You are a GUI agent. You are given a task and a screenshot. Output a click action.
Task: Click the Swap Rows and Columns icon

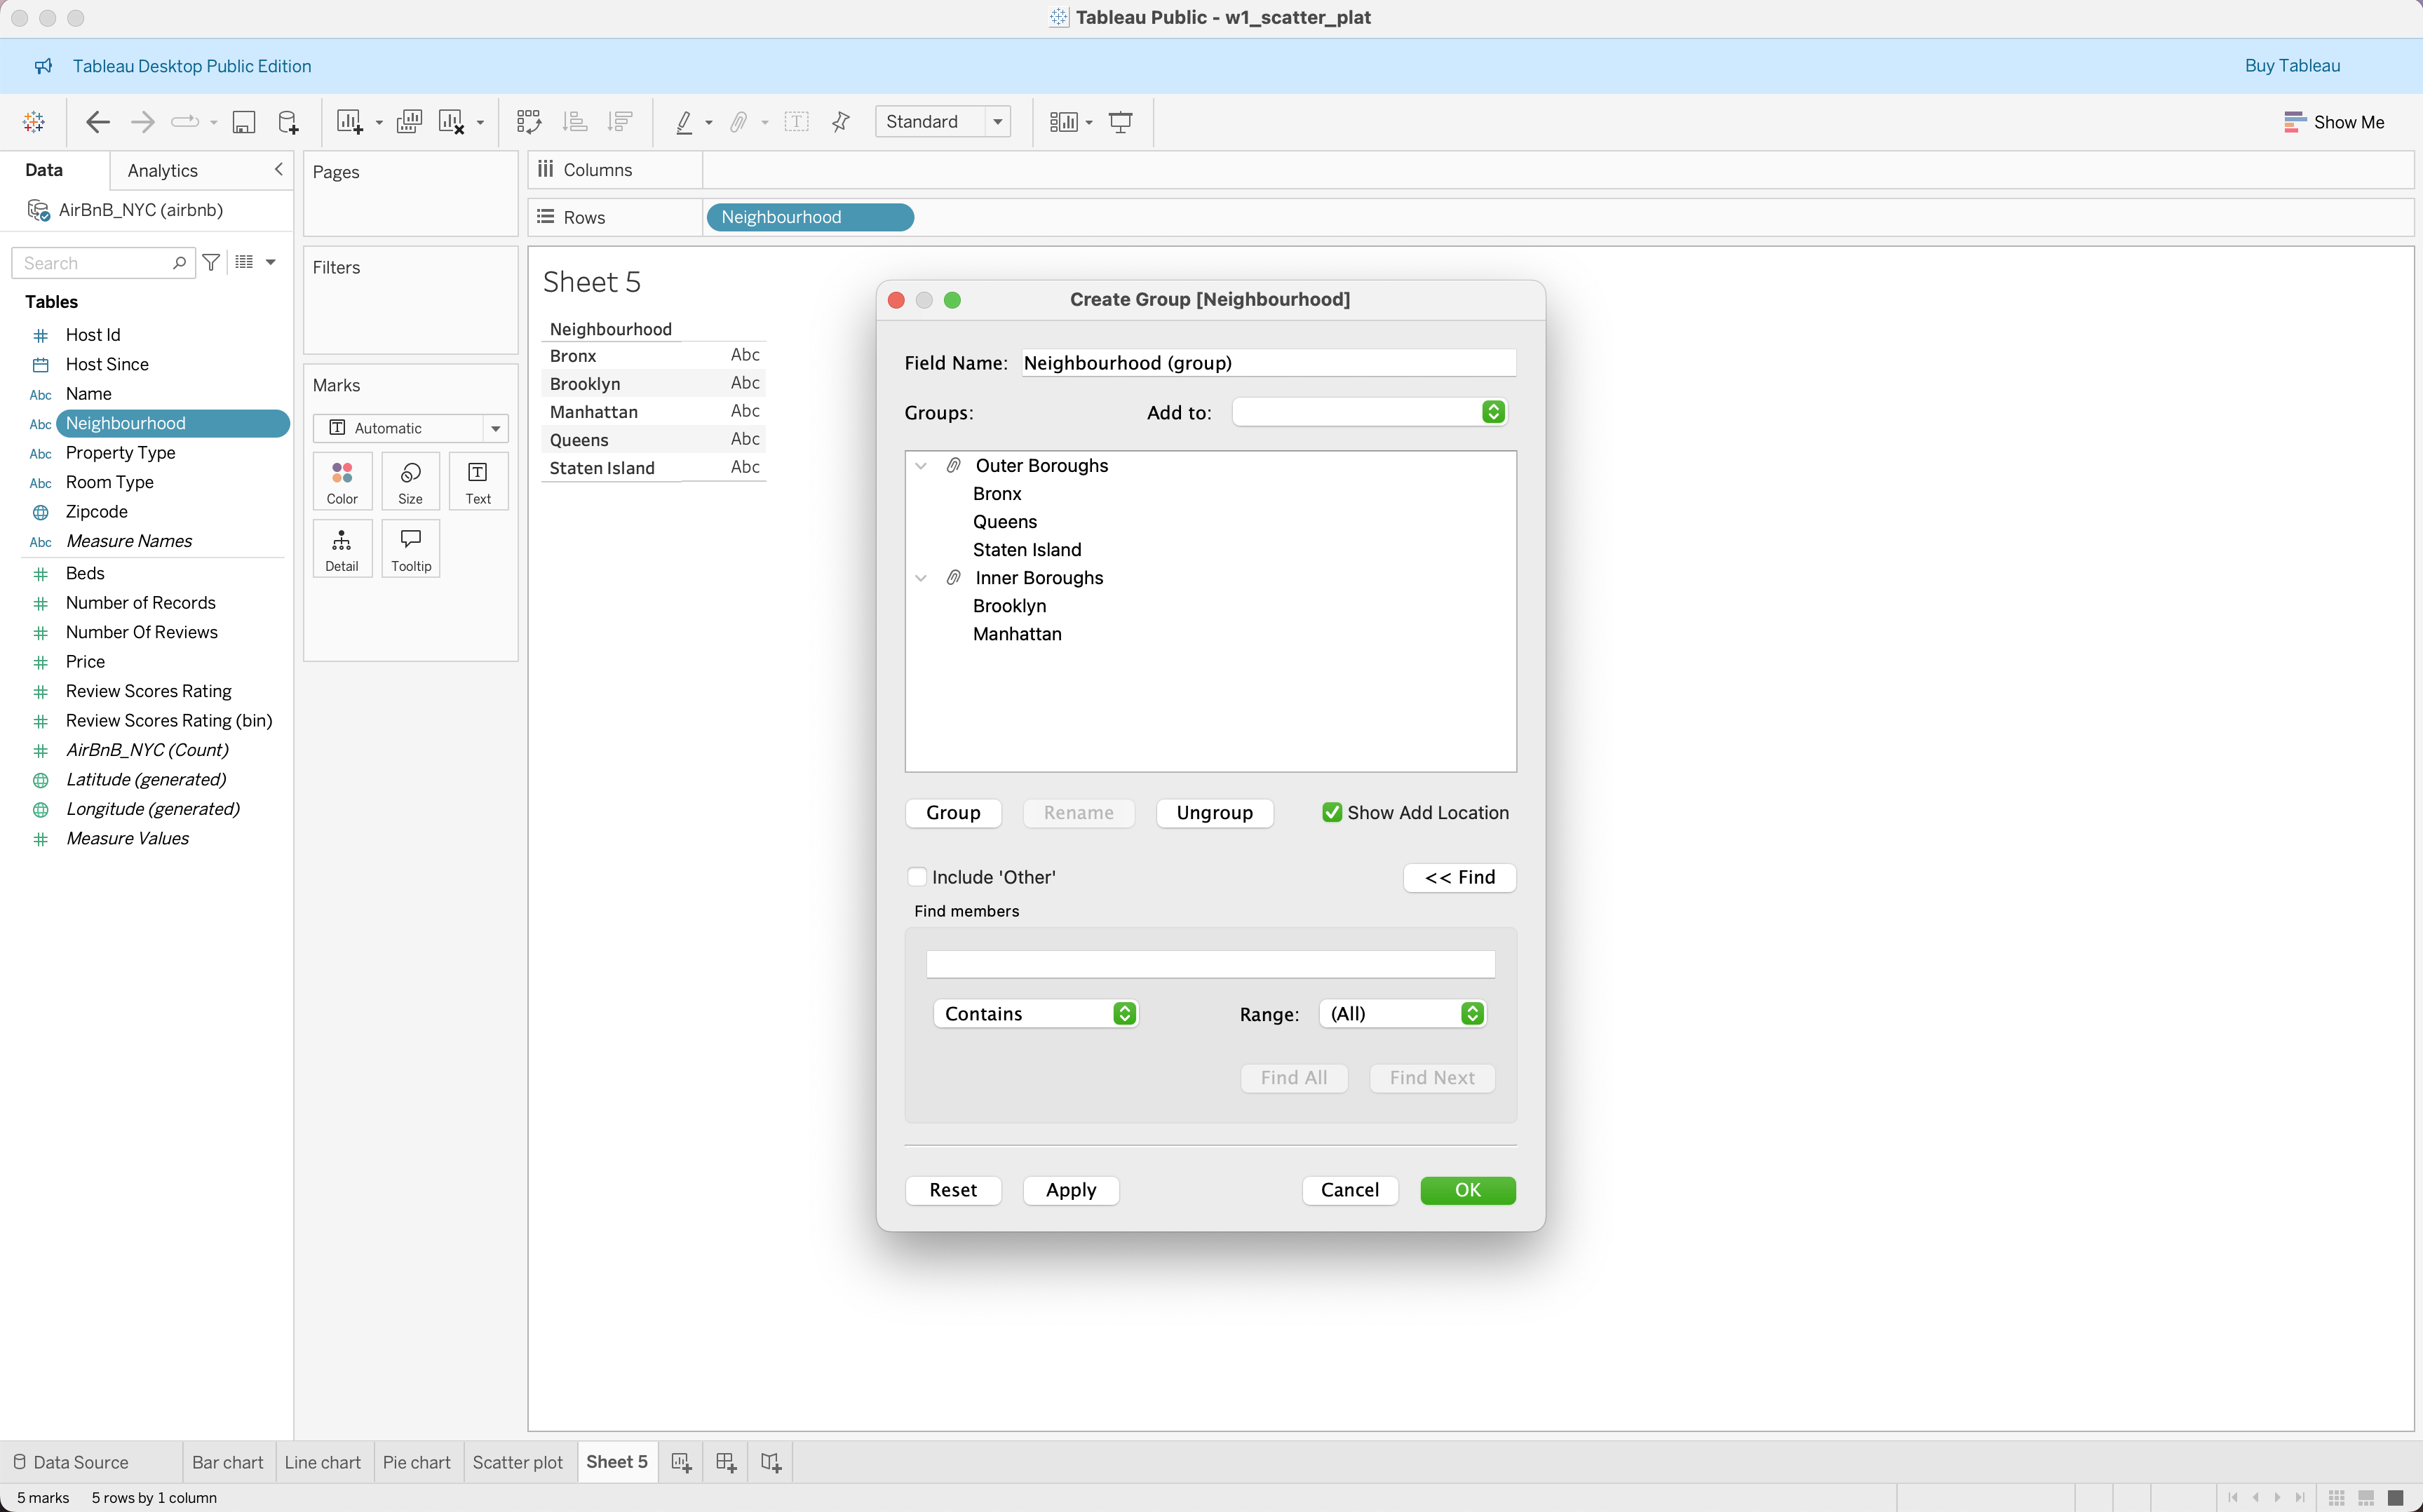click(529, 122)
